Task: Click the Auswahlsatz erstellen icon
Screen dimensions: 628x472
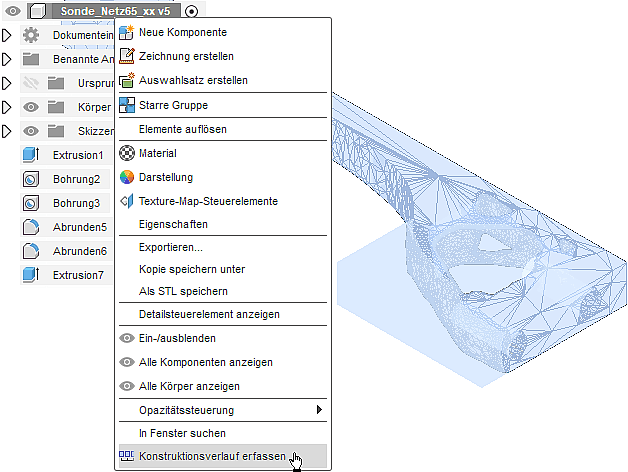Action: tap(127, 80)
